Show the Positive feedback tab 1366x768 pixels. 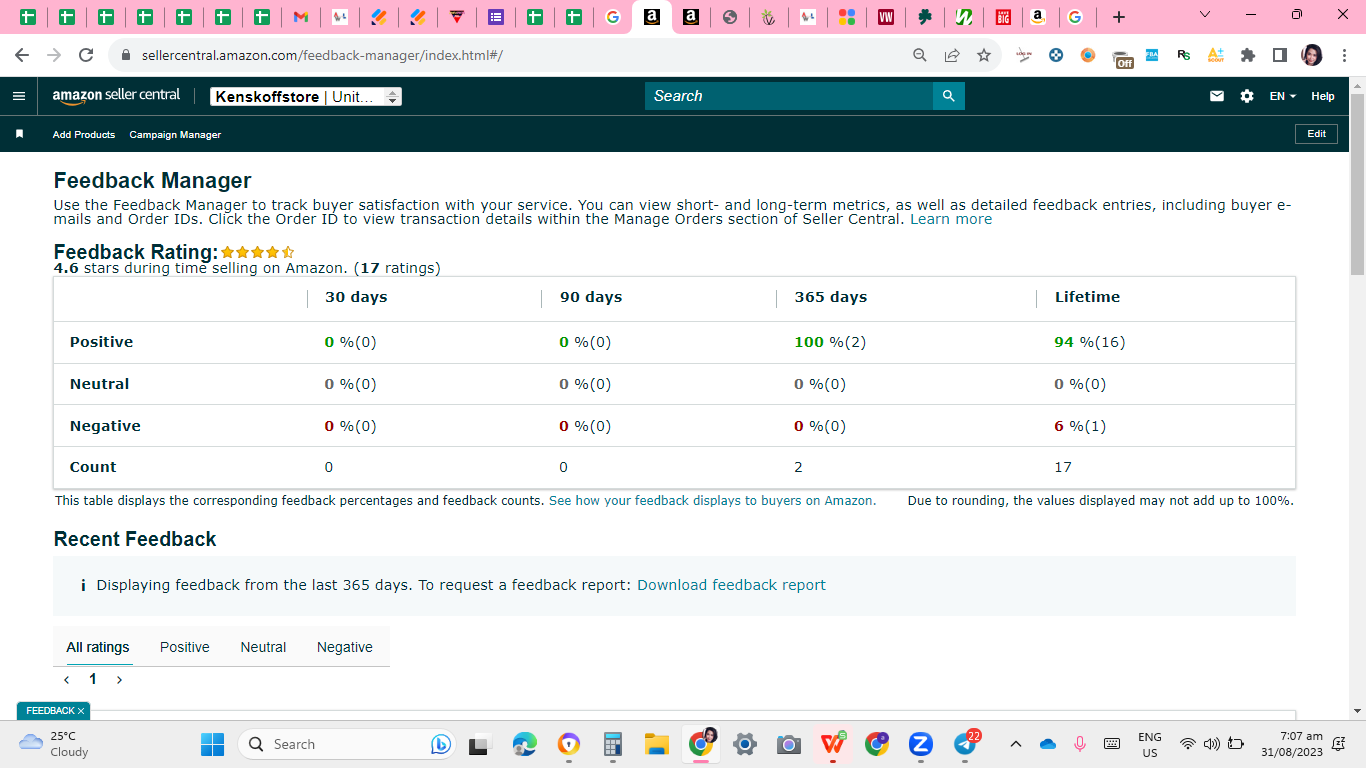pos(185,647)
